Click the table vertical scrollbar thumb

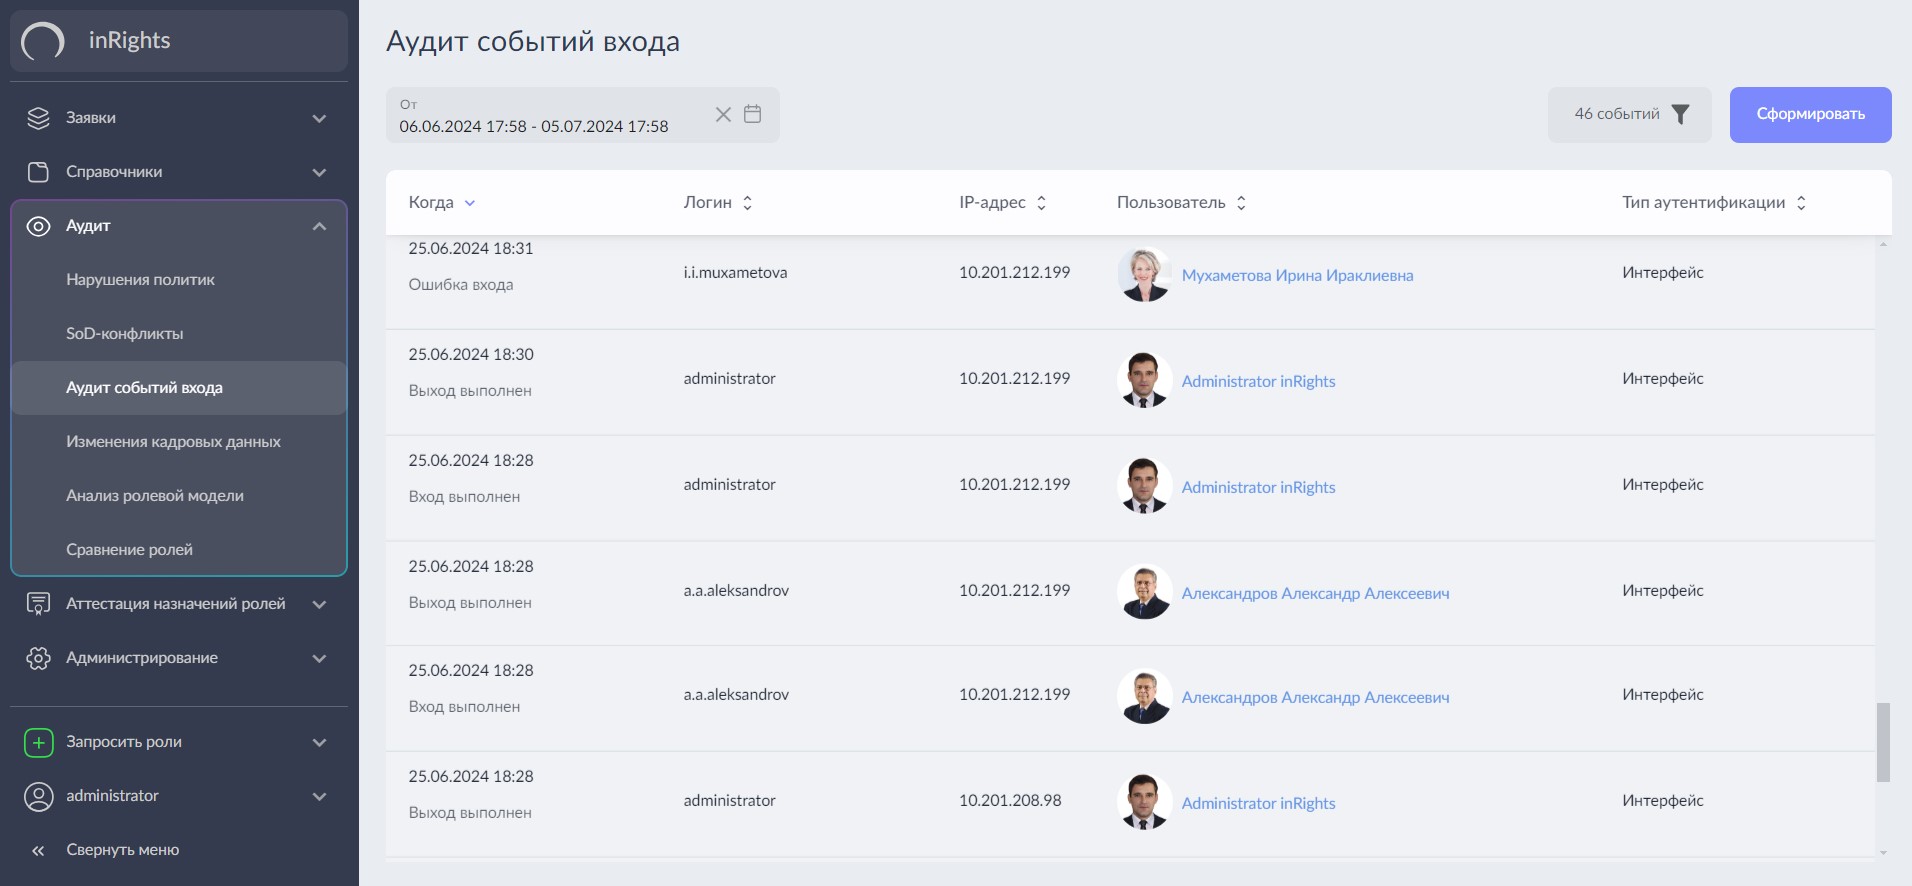pos(1883,741)
